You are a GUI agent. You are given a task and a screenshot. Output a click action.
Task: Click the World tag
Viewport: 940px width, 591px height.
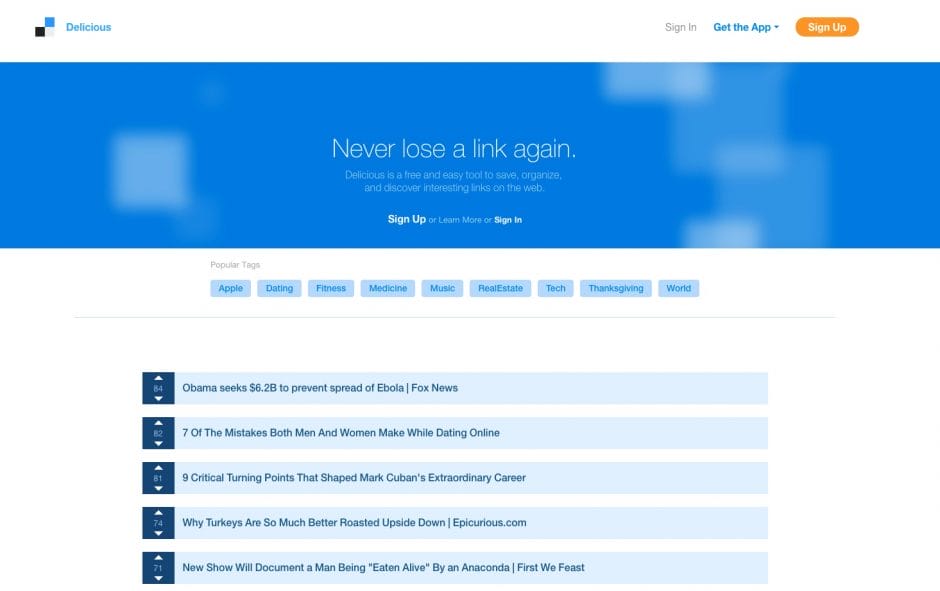[678, 288]
